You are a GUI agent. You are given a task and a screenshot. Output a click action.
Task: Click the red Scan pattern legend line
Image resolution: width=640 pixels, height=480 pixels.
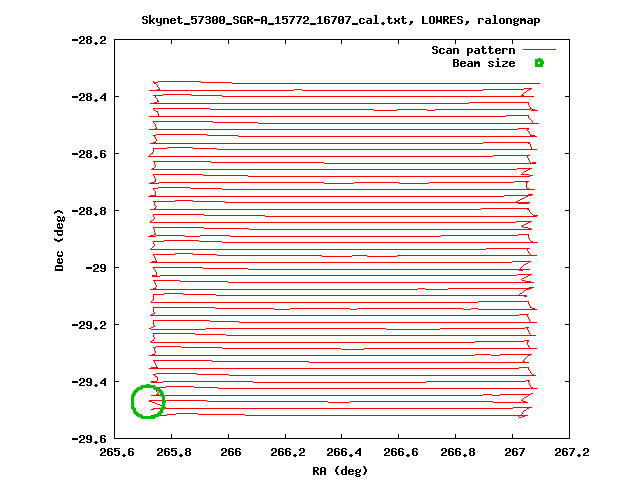pos(540,50)
